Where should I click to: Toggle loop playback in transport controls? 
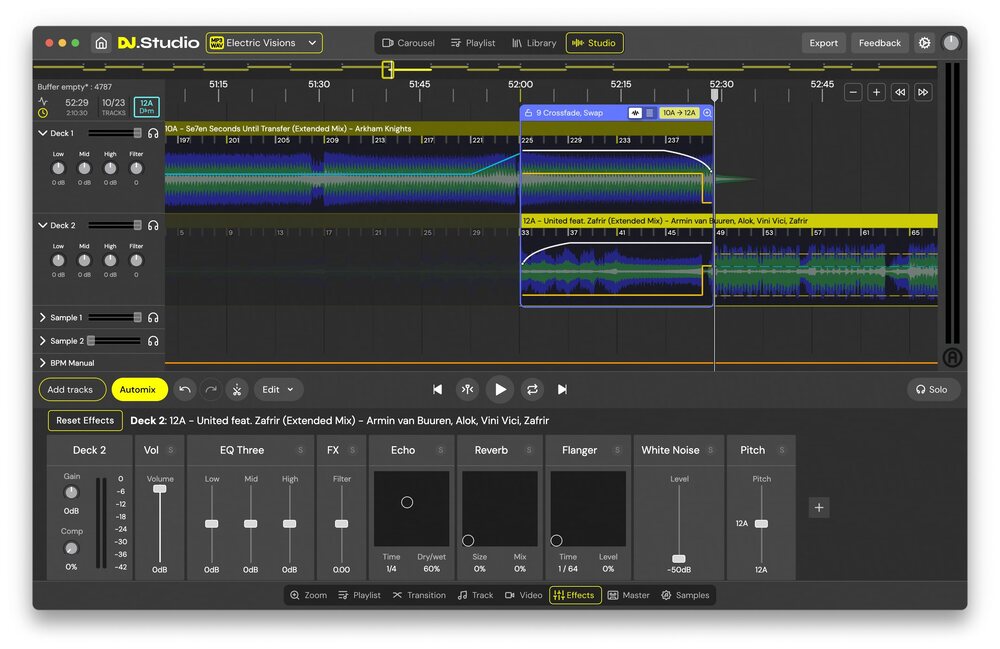(x=533, y=390)
